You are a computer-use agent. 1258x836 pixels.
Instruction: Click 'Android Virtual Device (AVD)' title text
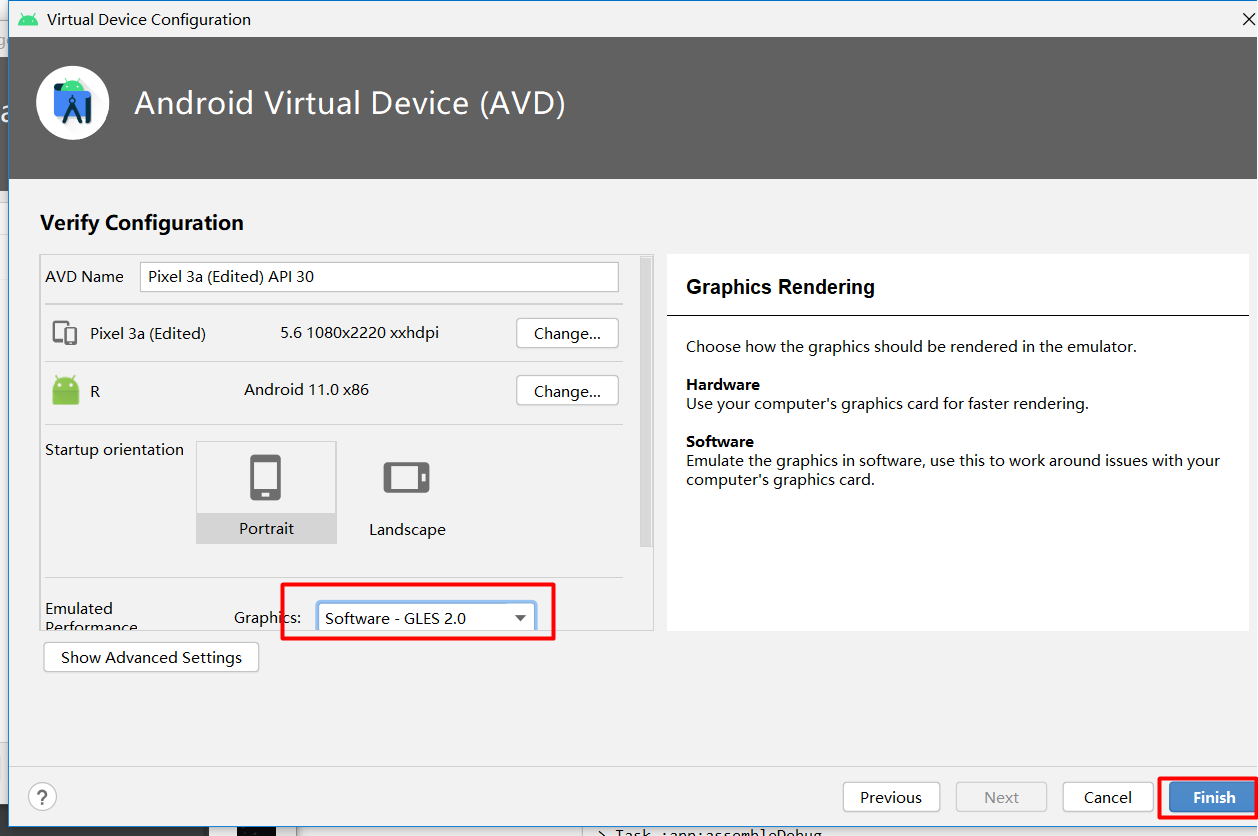tap(350, 103)
